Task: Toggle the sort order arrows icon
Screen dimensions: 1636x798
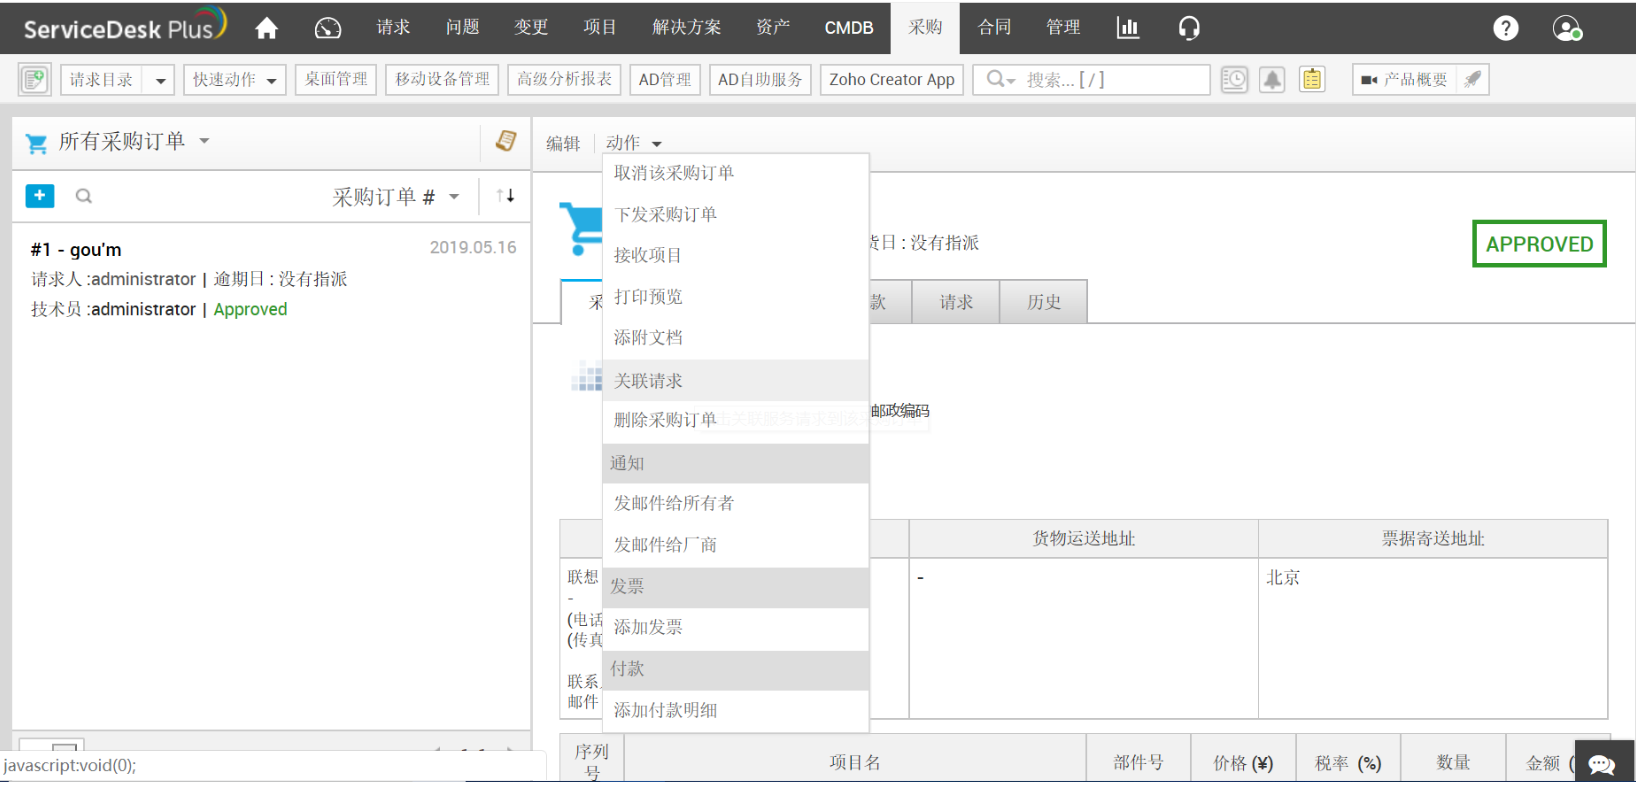Action: click(x=505, y=196)
